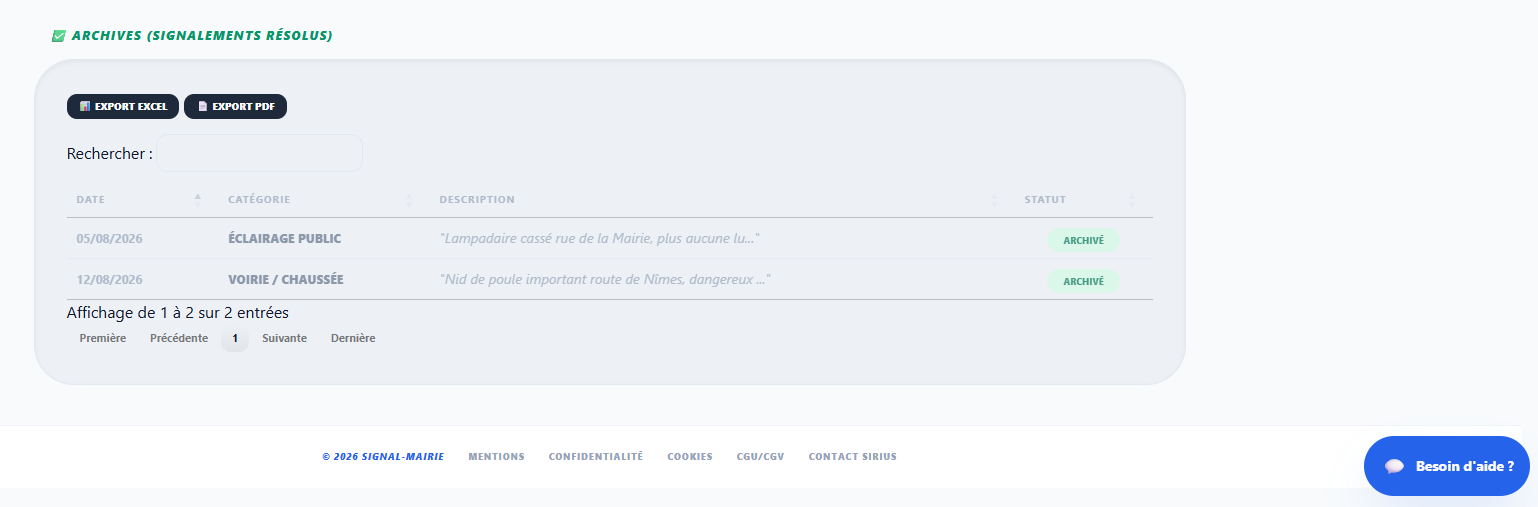Screen dimensions: 1538x507
Task: Sort table by Statut column header
Action: coord(1083,199)
